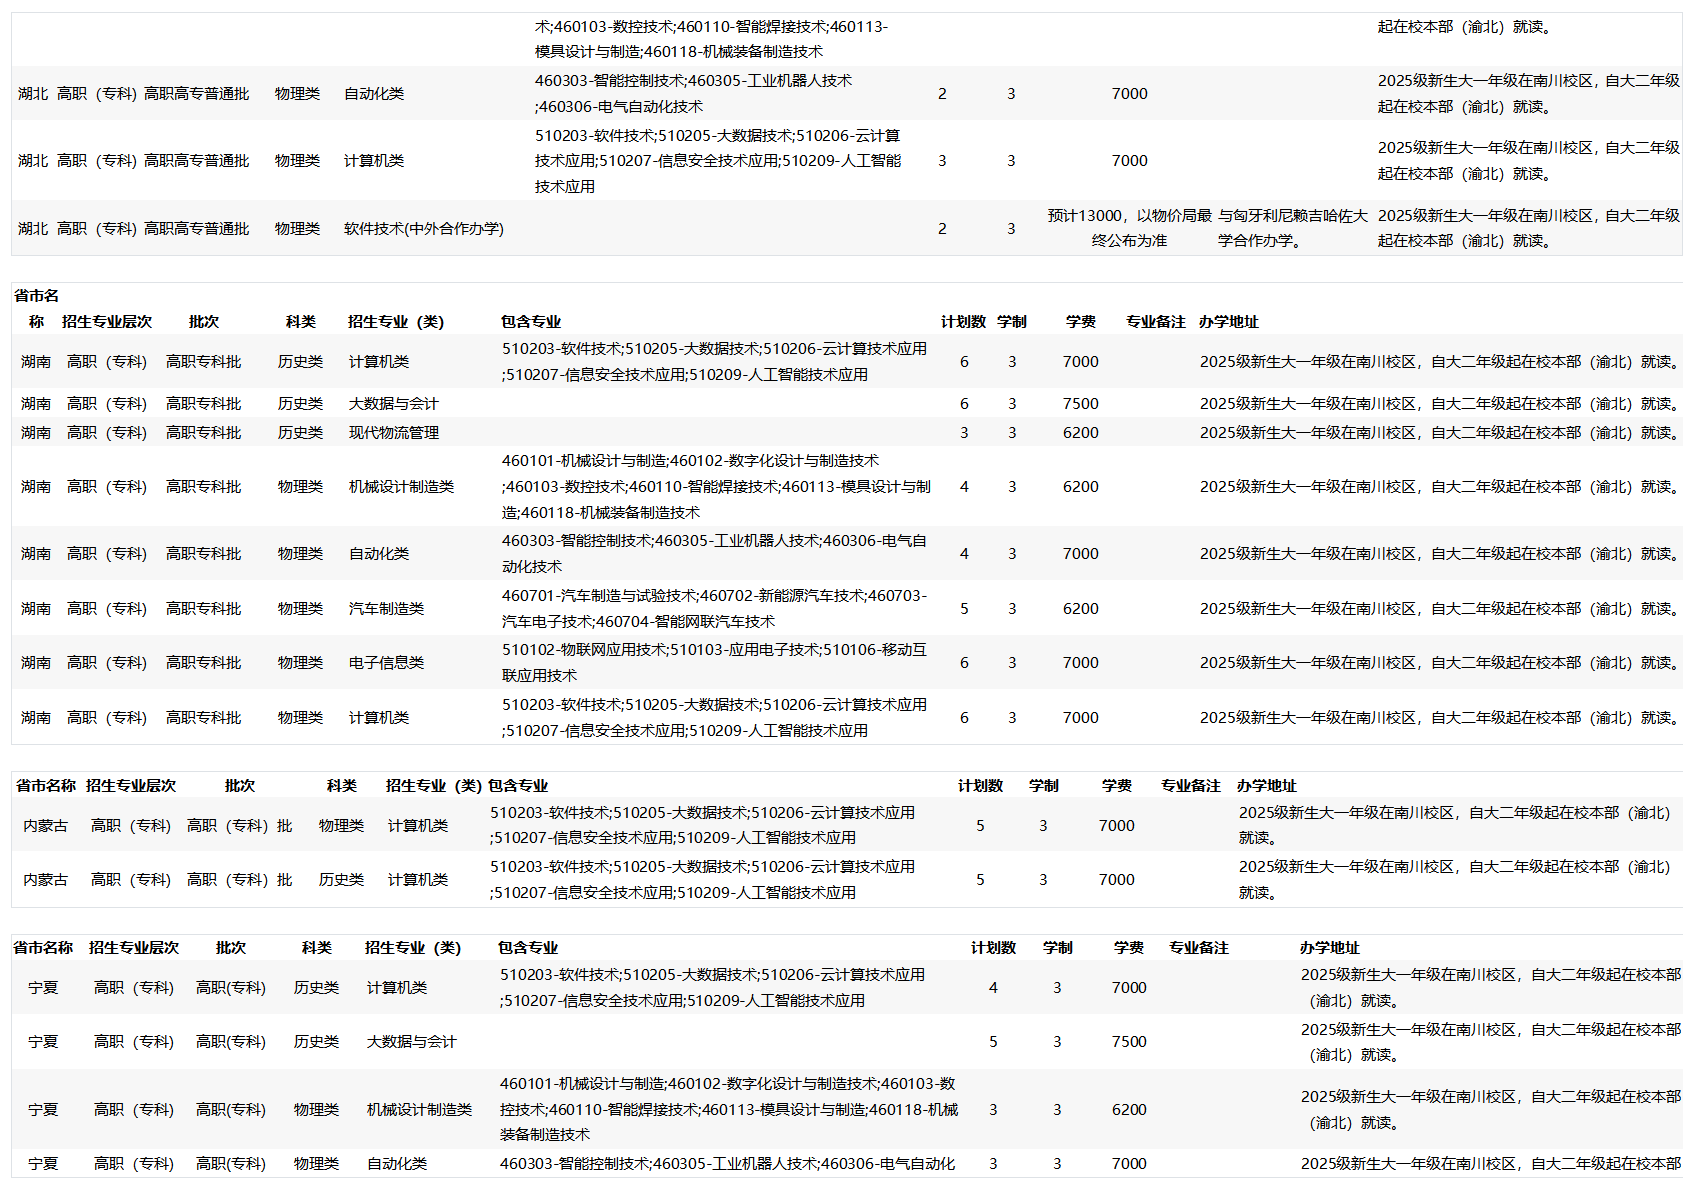Click 计算机类 in the 湖北 物理类 row
This screenshot has width=1683, height=1190.
coord(374,161)
